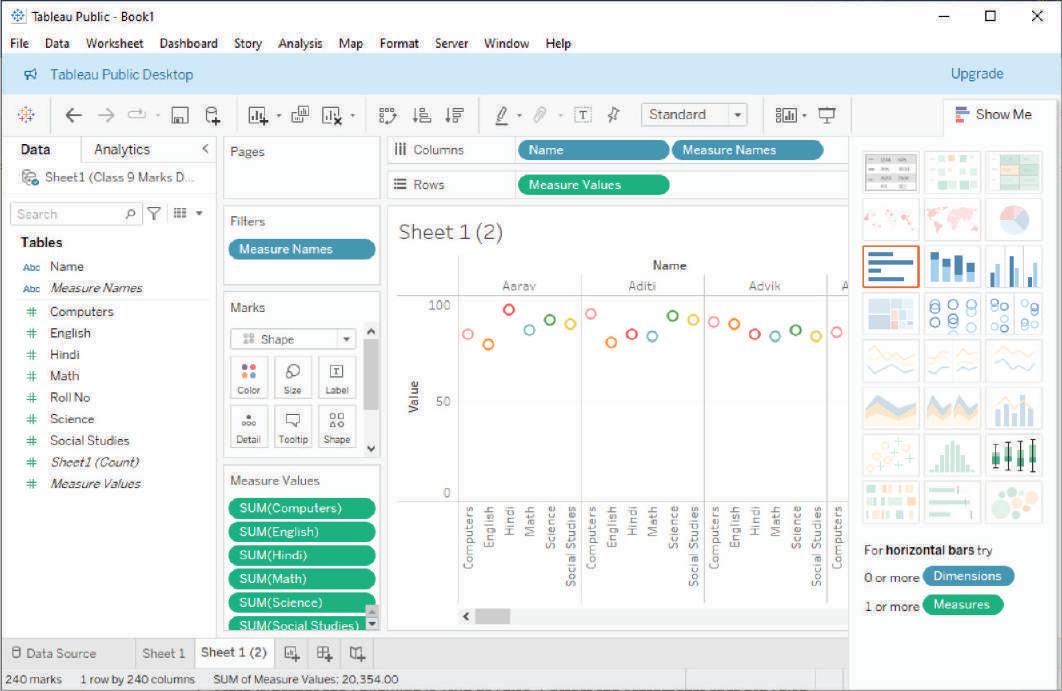Click the Sort descending icon
This screenshot has height=691, width=1062.
point(454,115)
